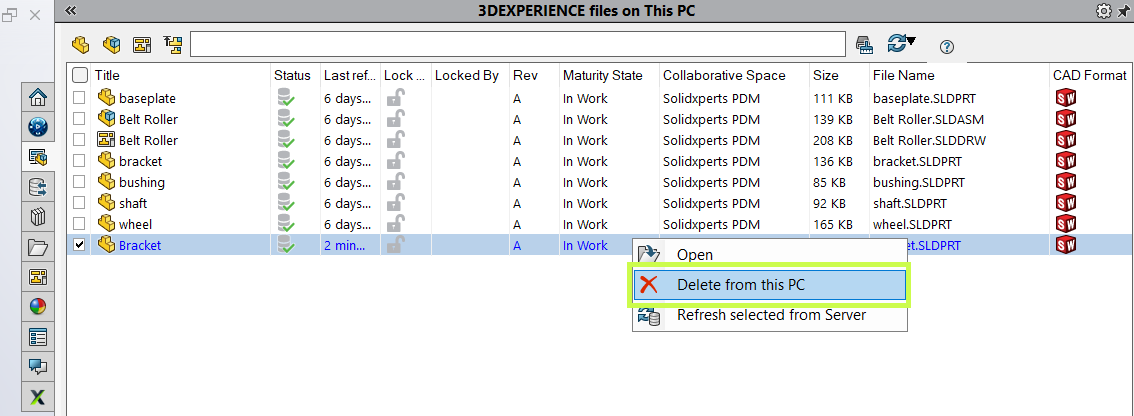
Task: Sort by the File Name column header
Action: click(x=903, y=75)
